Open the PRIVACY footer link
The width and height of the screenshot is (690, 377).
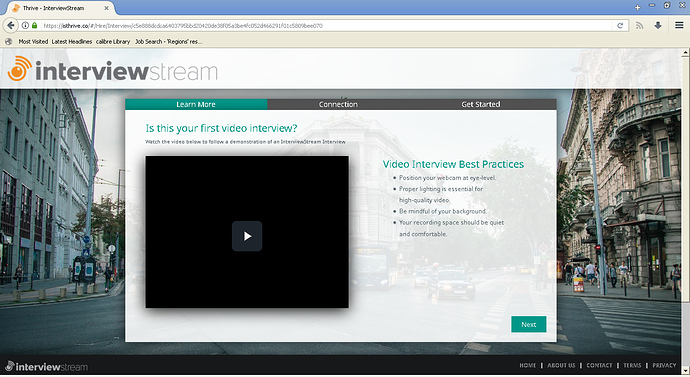(664, 365)
